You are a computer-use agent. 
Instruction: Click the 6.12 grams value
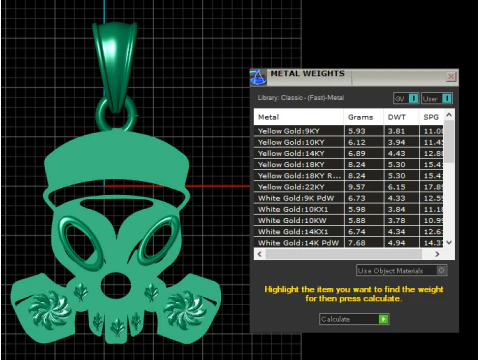(x=357, y=142)
